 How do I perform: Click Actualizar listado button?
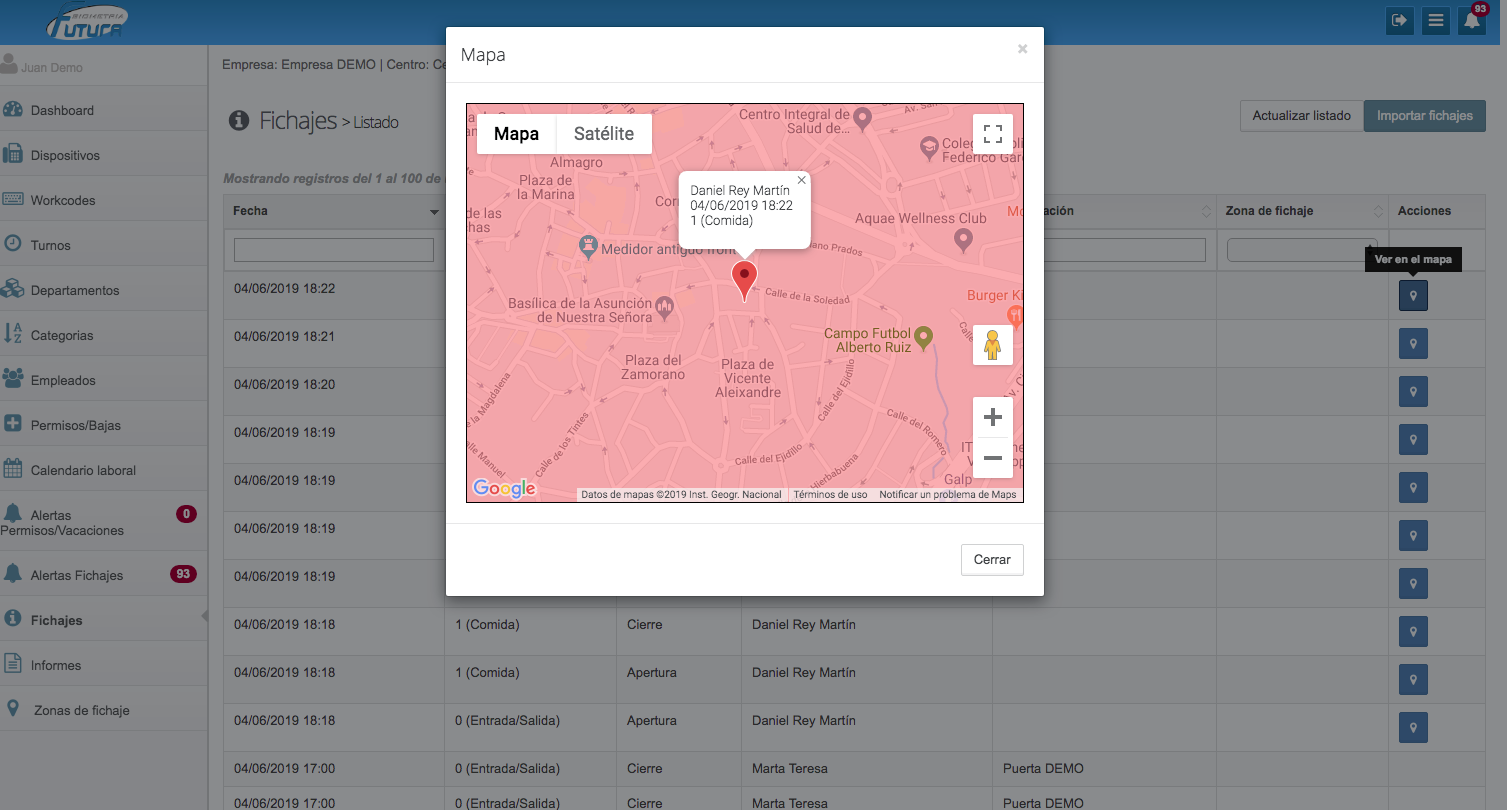click(1301, 116)
